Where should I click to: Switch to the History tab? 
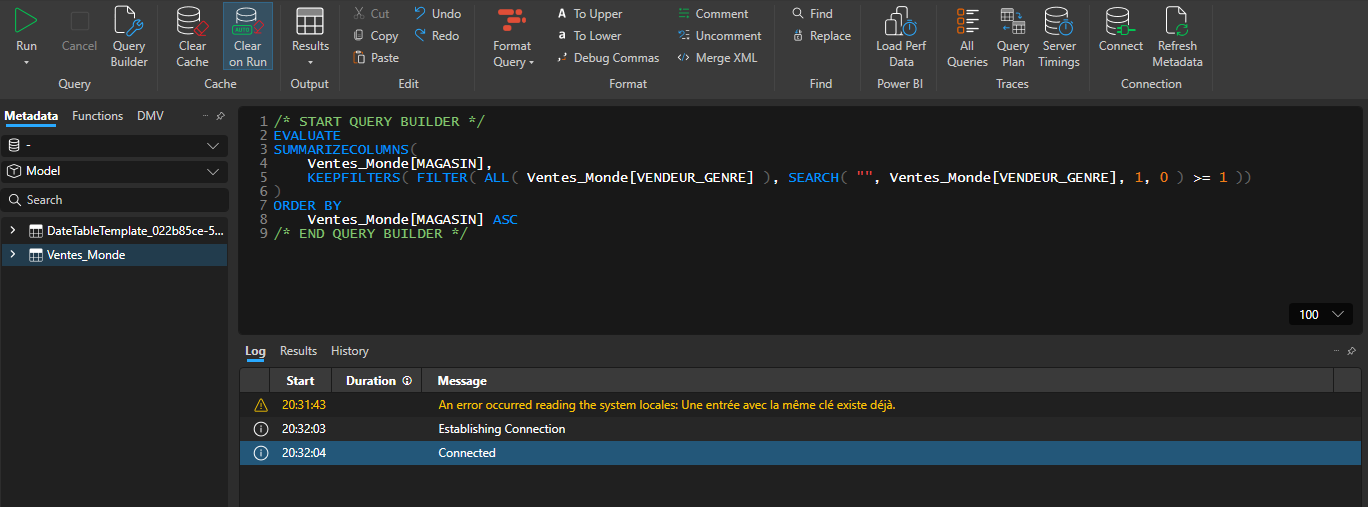pyautogui.click(x=350, y=351)
